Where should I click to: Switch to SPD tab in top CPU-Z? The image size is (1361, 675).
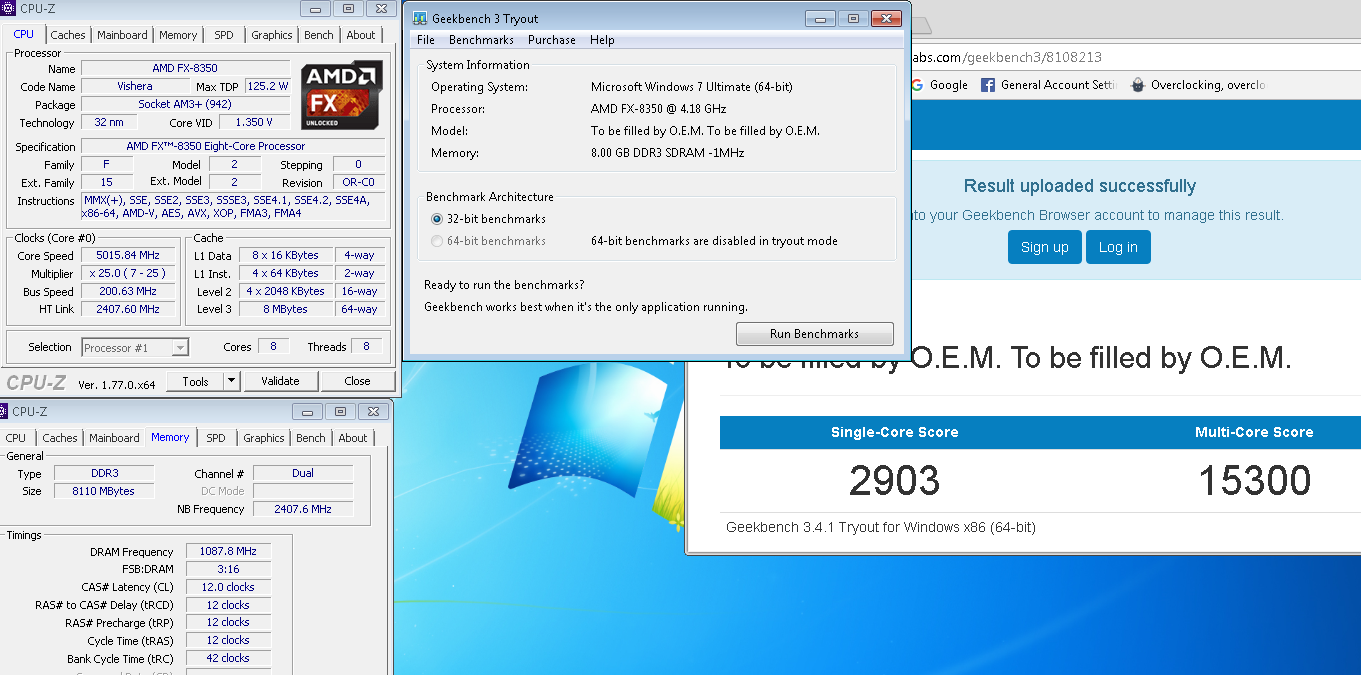(224, 35)
